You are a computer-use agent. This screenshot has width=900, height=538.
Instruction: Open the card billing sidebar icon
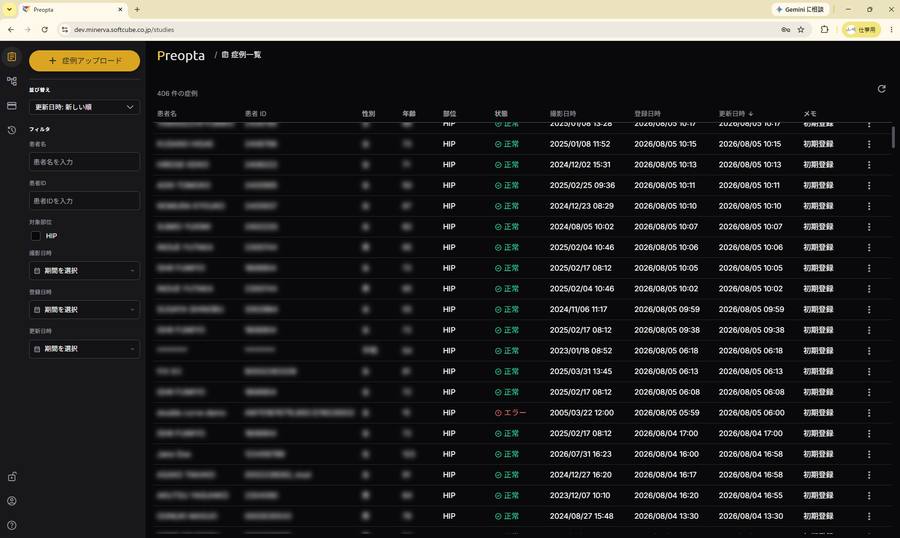[x=11, y=106]
